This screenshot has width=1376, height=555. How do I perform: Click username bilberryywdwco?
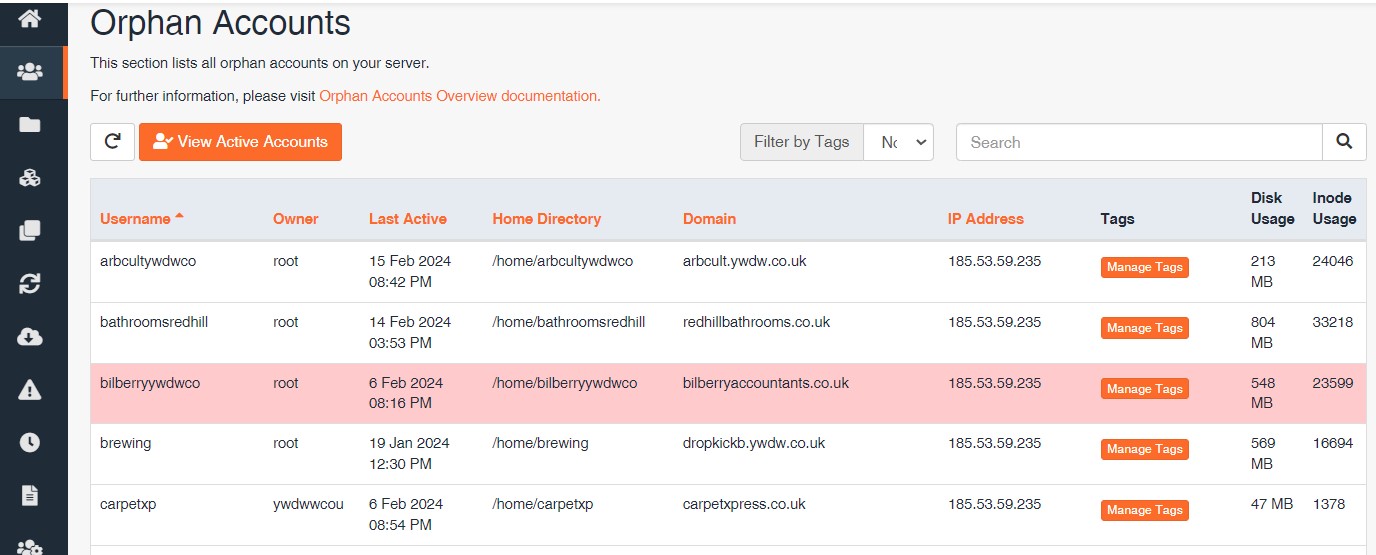point(150,383)
